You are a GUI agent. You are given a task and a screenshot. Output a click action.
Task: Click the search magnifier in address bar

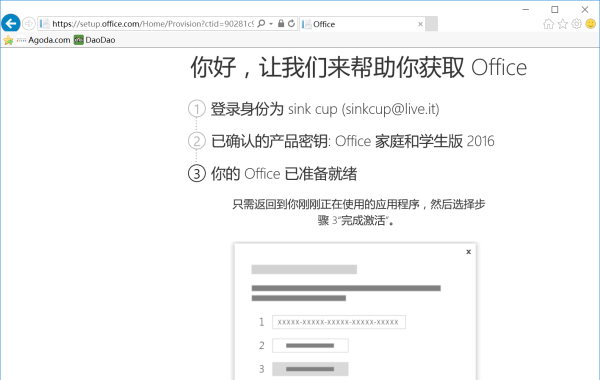point(261,24)
